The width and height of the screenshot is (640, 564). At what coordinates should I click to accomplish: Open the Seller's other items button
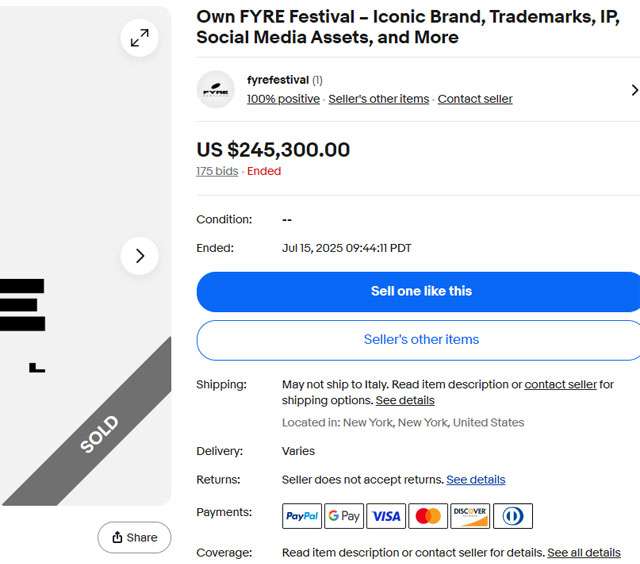click(x=421, y=340)
